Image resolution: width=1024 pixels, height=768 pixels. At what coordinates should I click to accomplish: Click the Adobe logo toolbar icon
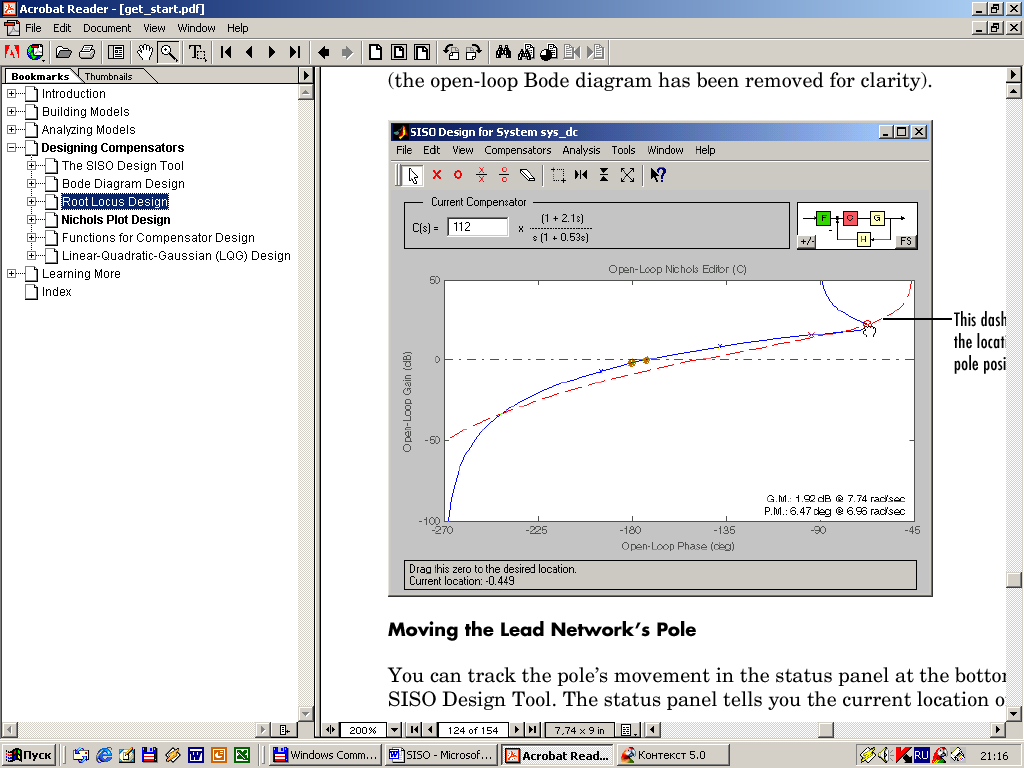pos(12,52)
